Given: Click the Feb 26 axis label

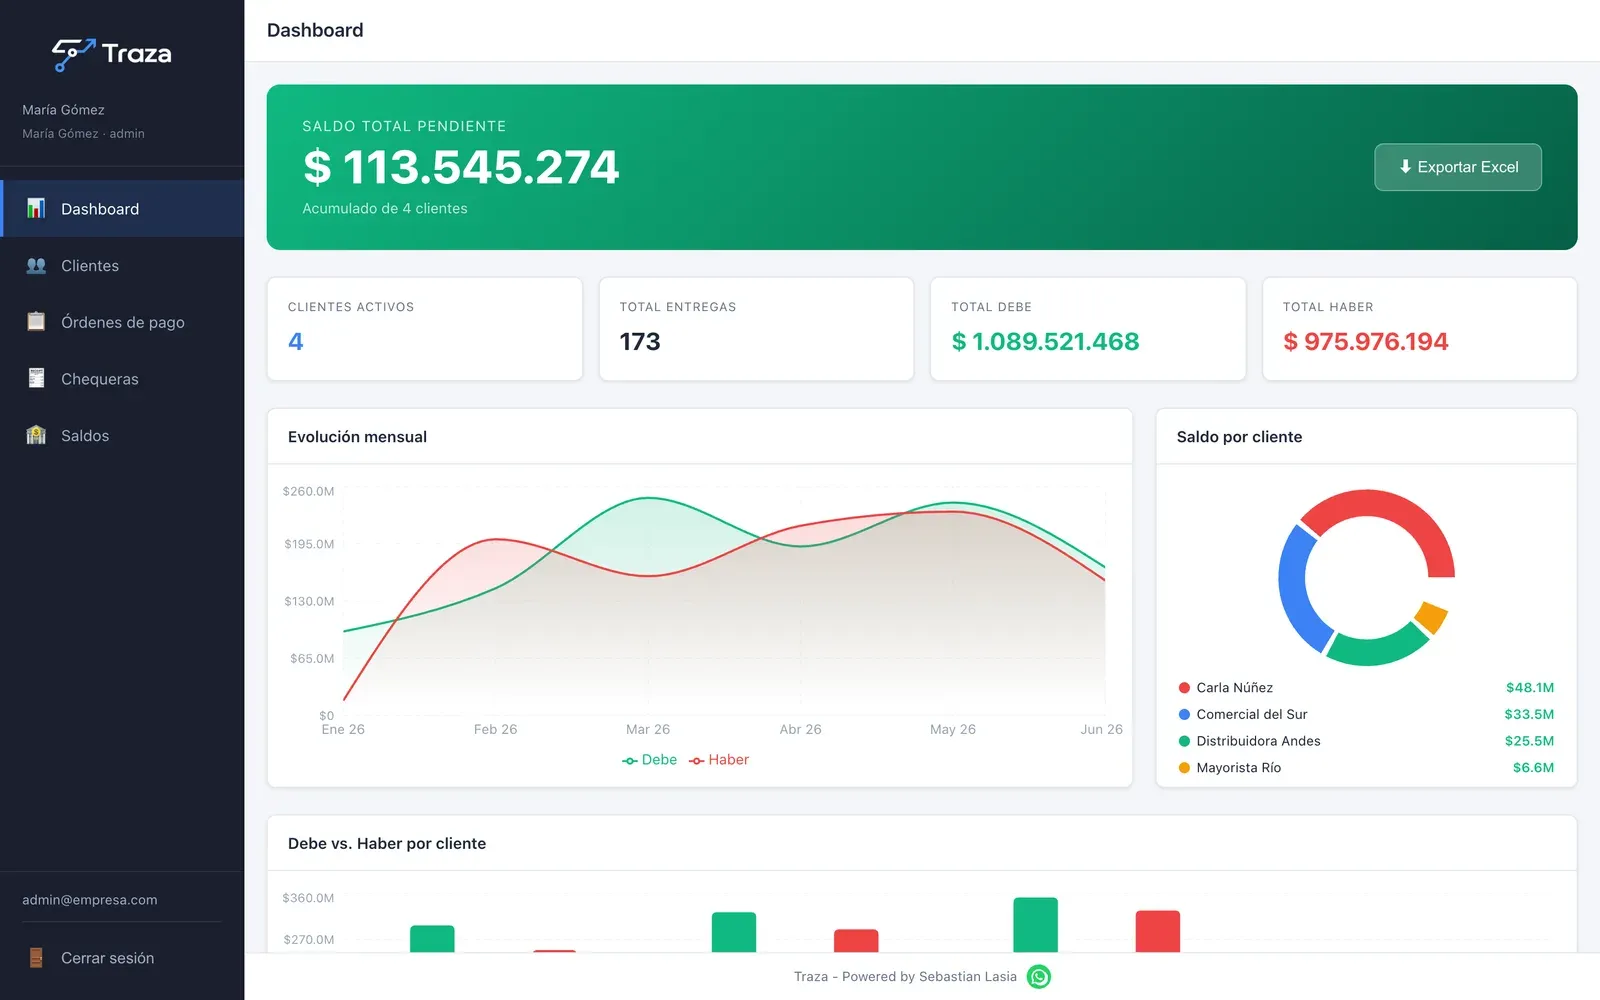Looking at the screenshot, I should pos(495,729).
